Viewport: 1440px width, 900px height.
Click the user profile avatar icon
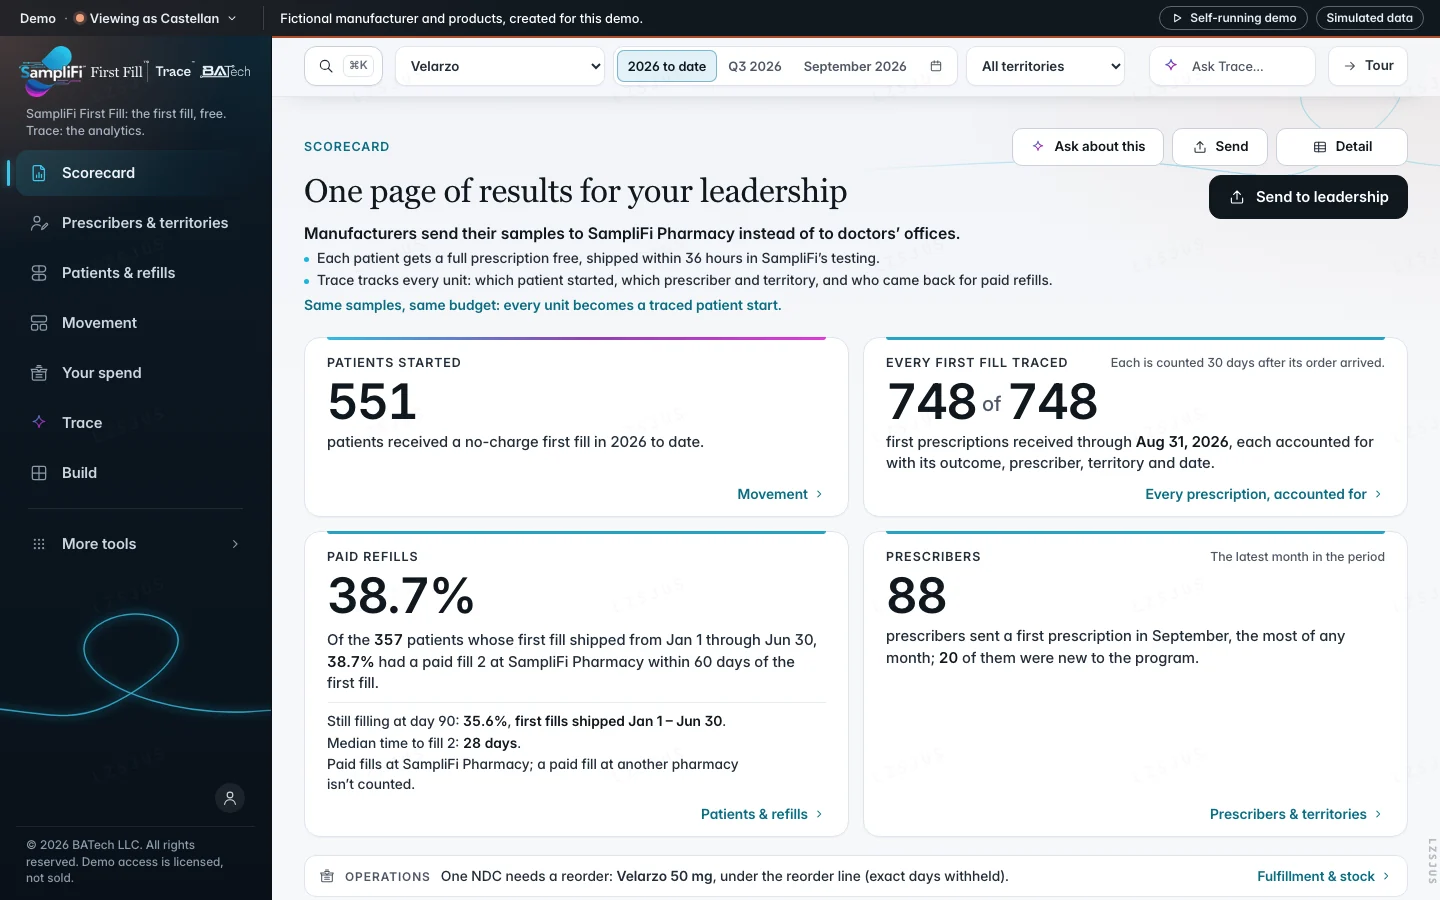tap(230, 798)
